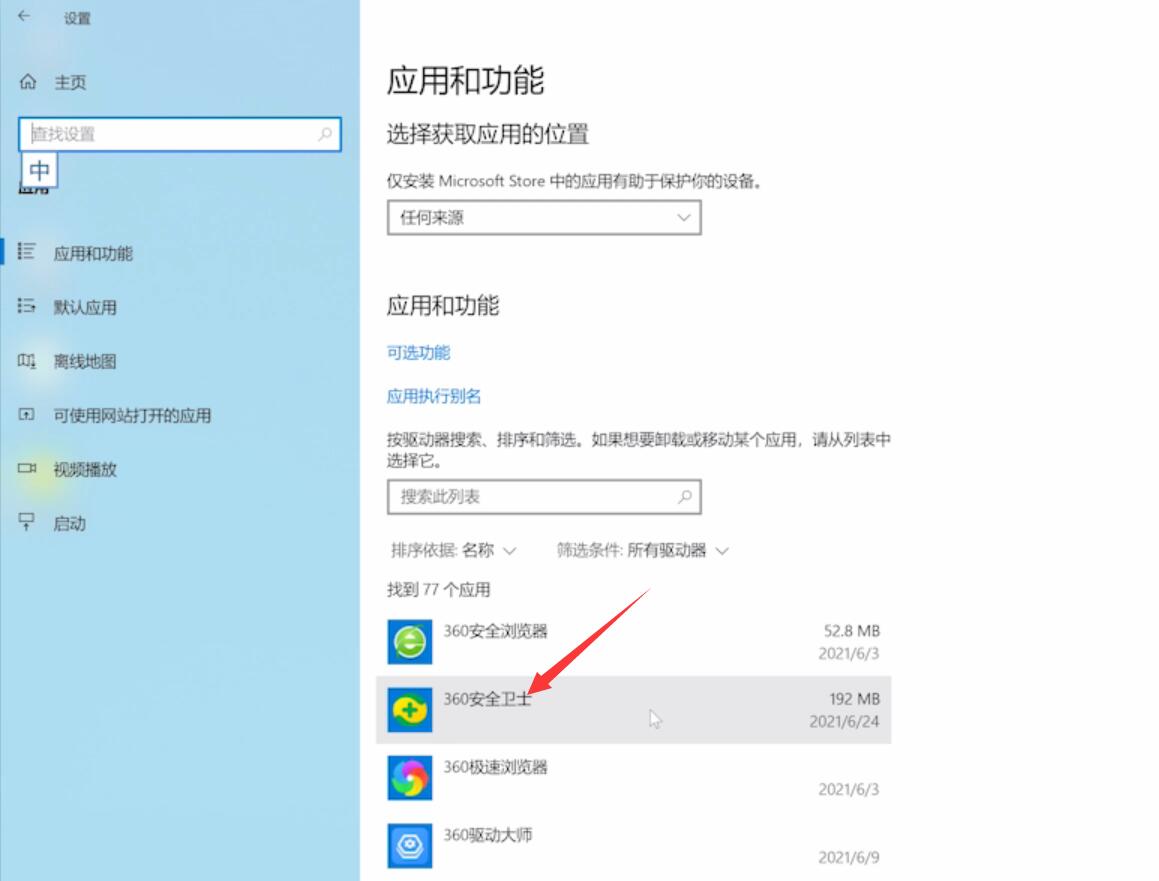This screenshot has height=881, width=1159.
Task: Click the 中 input method indicator
Action: click(x=39, y=171)
